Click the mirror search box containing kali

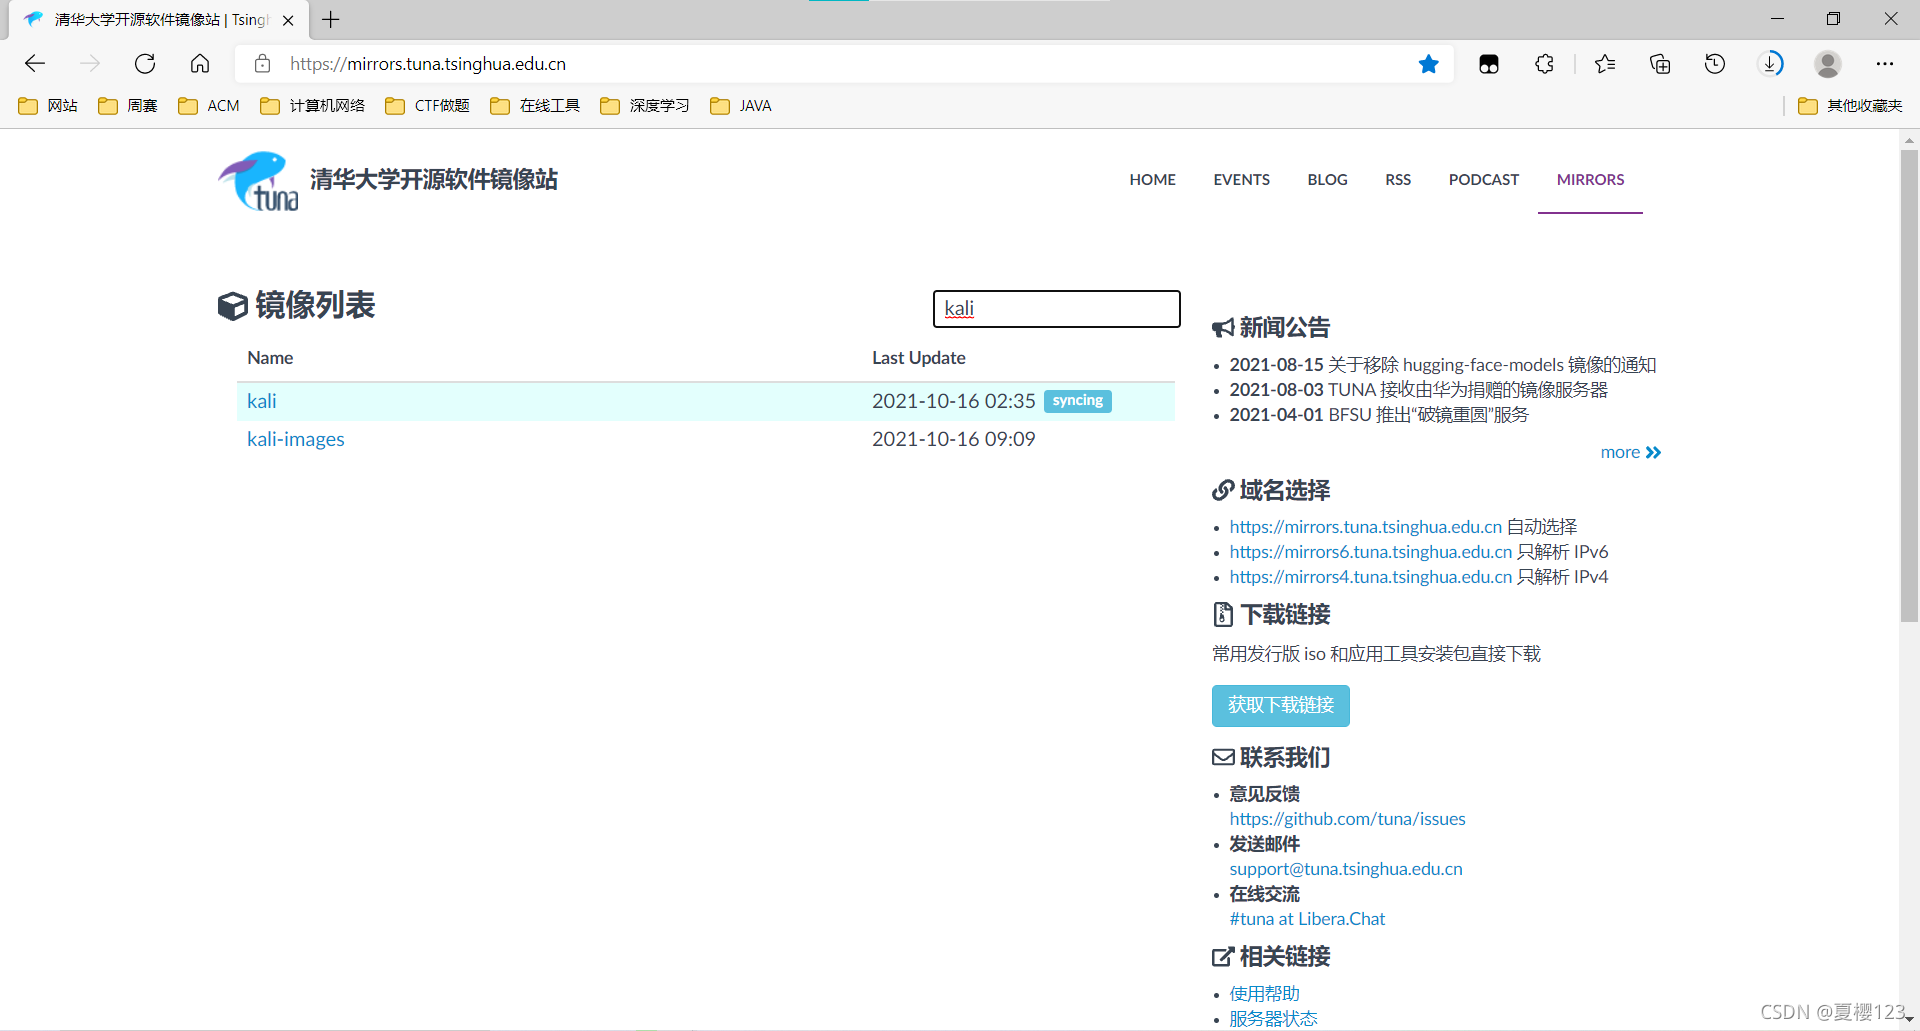1056,309
